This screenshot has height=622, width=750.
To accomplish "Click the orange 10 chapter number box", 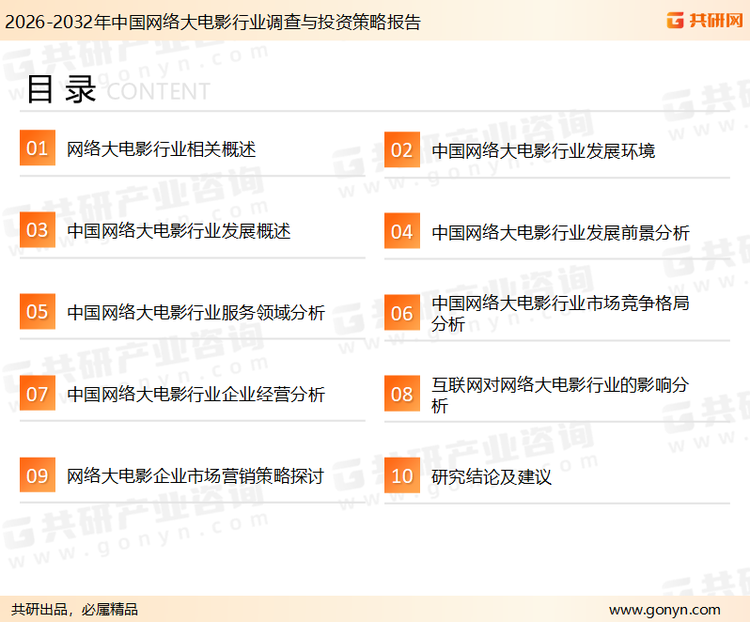I will 402,476.
